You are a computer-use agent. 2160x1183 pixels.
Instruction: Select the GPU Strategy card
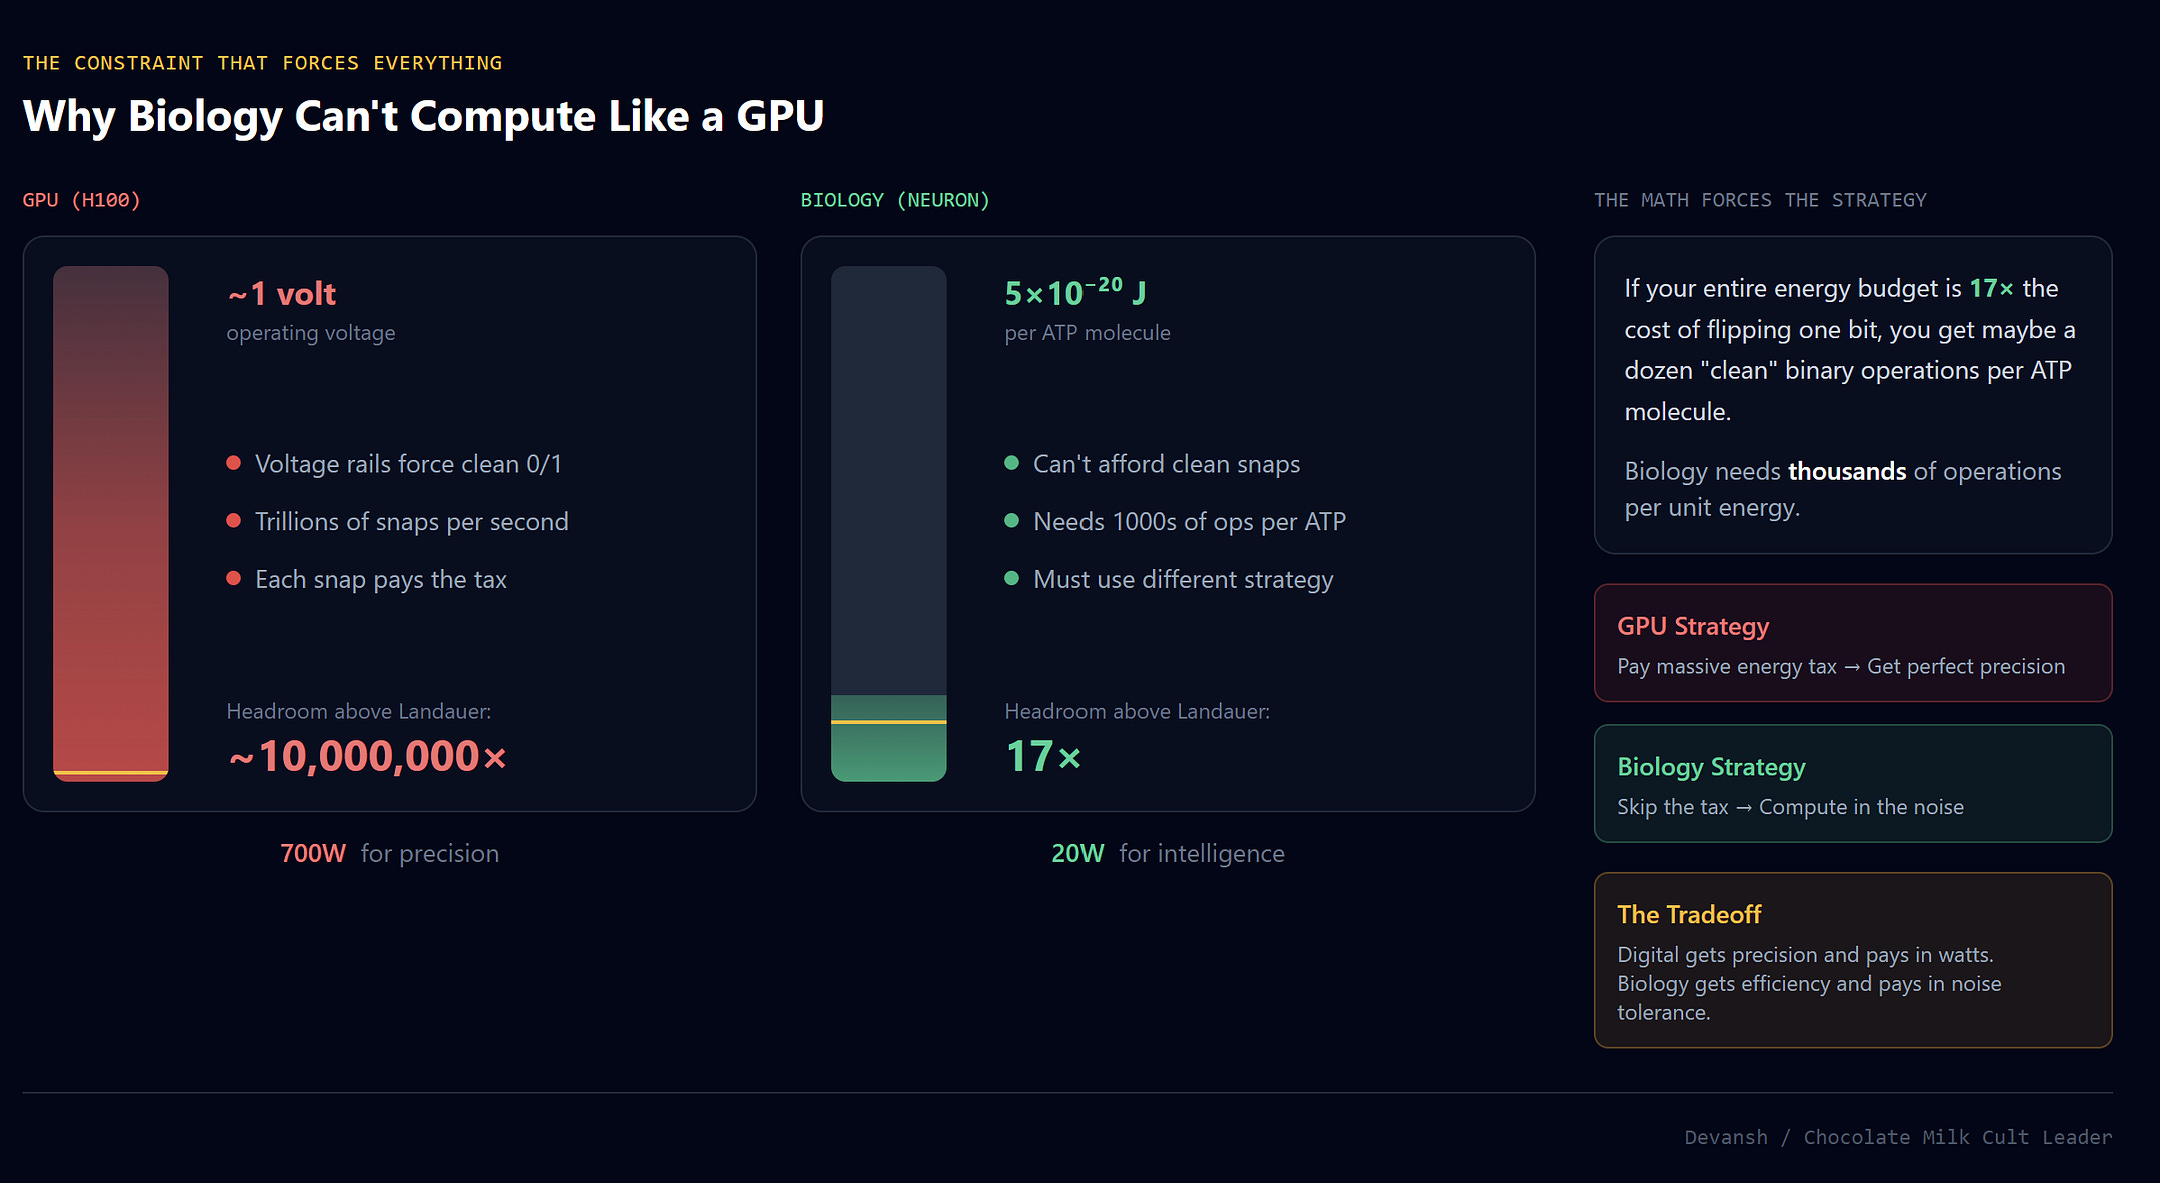1852,643
